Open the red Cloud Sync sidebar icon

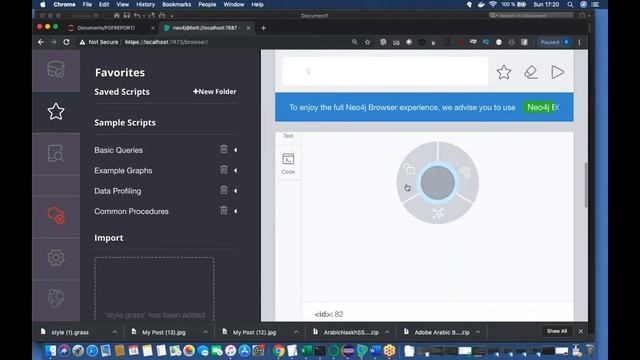pos(56,215)
